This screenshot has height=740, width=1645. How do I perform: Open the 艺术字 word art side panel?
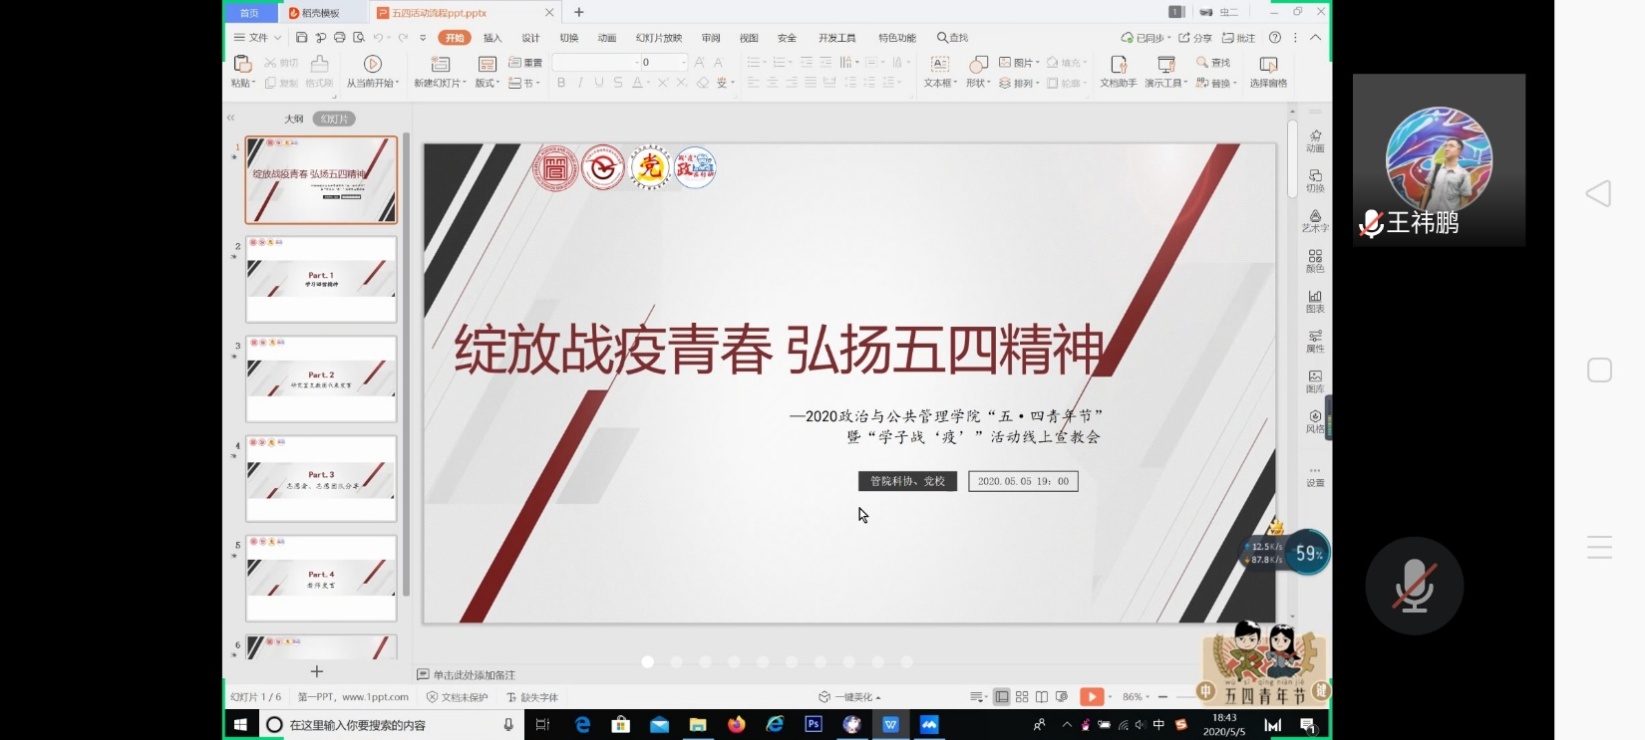1315,220
